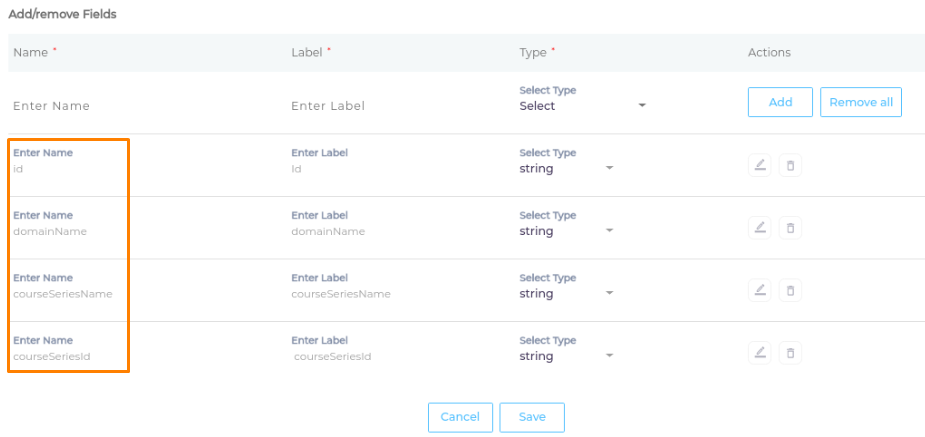
Task: Save the field changes
Action: [532, 417]
